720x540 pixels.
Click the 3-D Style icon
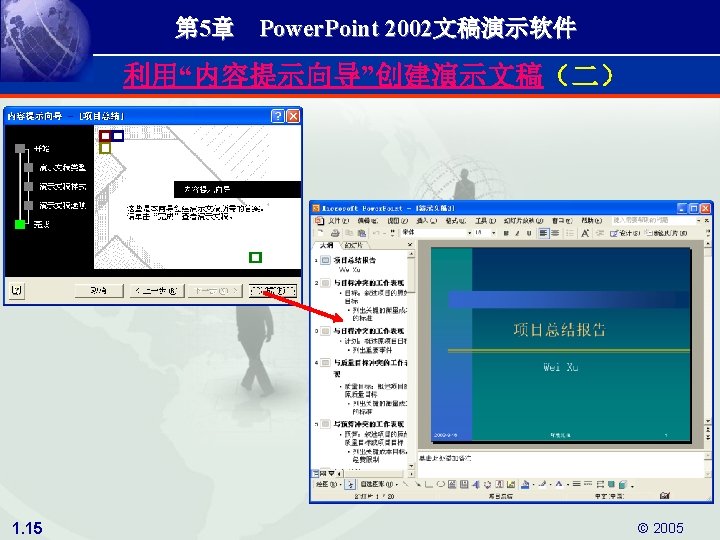(x=623, y=484)
